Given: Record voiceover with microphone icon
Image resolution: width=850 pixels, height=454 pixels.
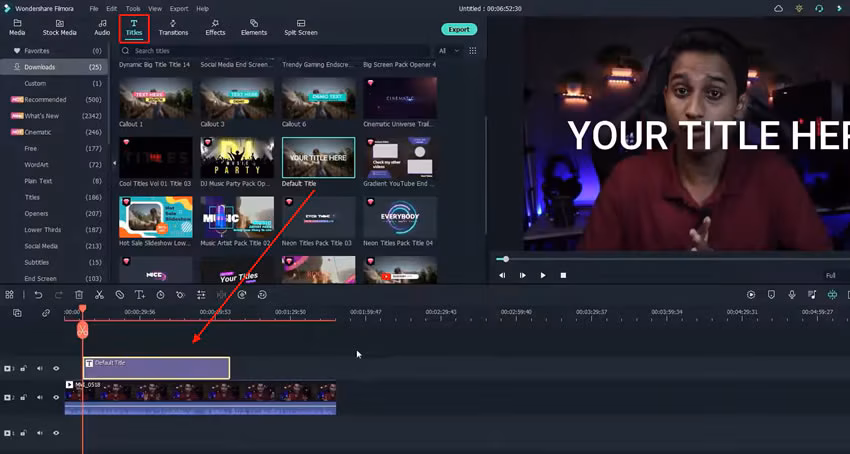Looking at the screenshot, I should pyautogui.click(x=792, y=295).
